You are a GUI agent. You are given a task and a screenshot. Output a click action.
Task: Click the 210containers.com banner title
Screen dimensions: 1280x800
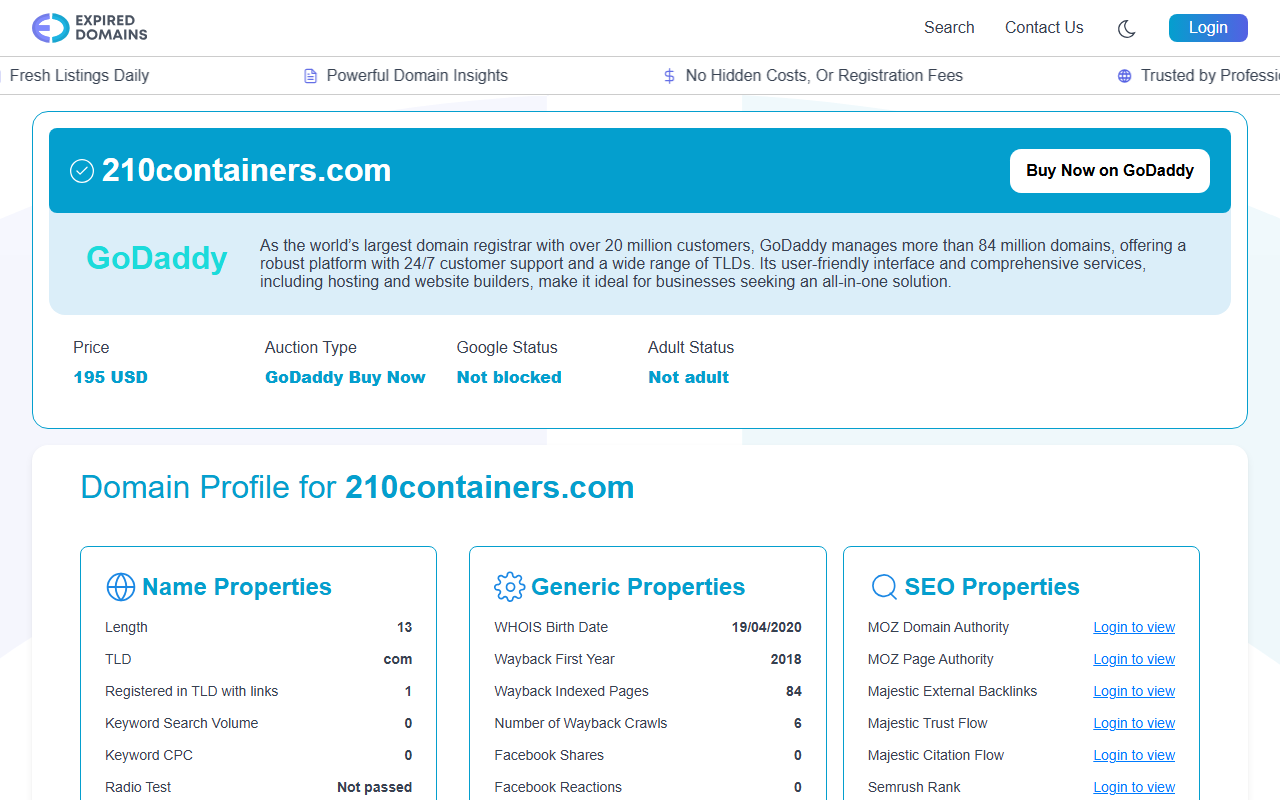pos(246,171)
